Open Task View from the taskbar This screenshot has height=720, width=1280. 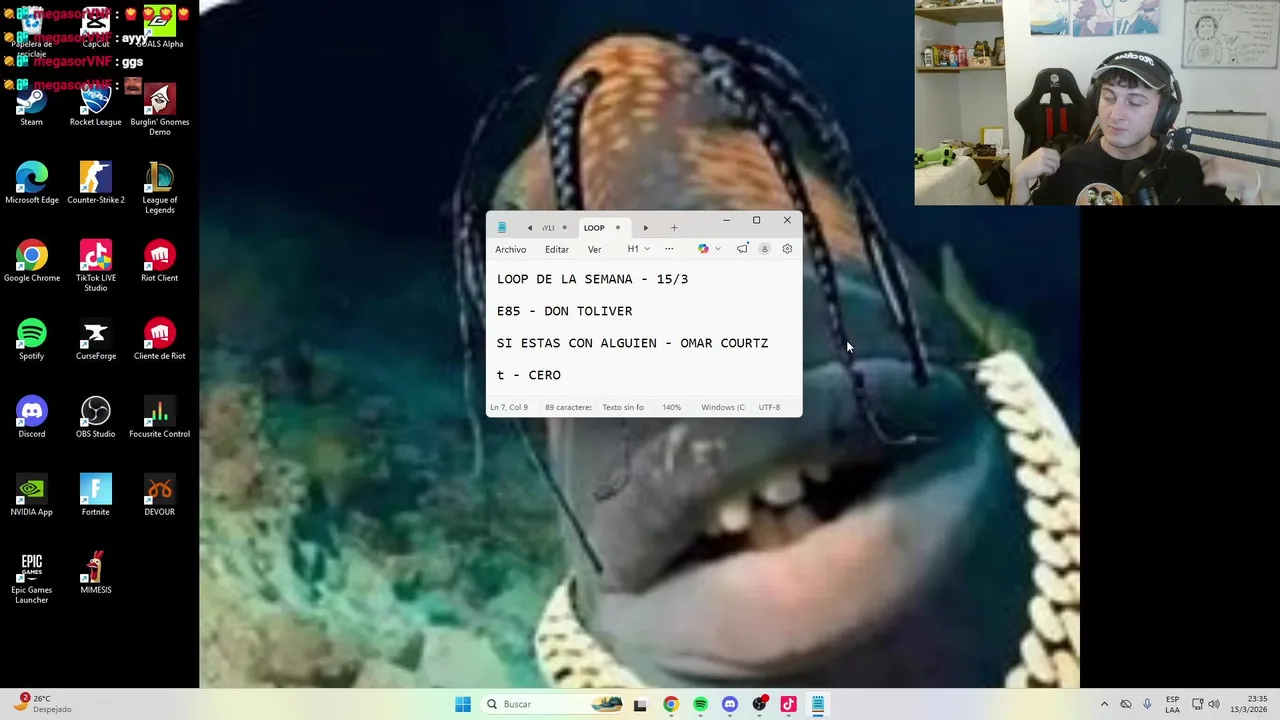point(640,704)
